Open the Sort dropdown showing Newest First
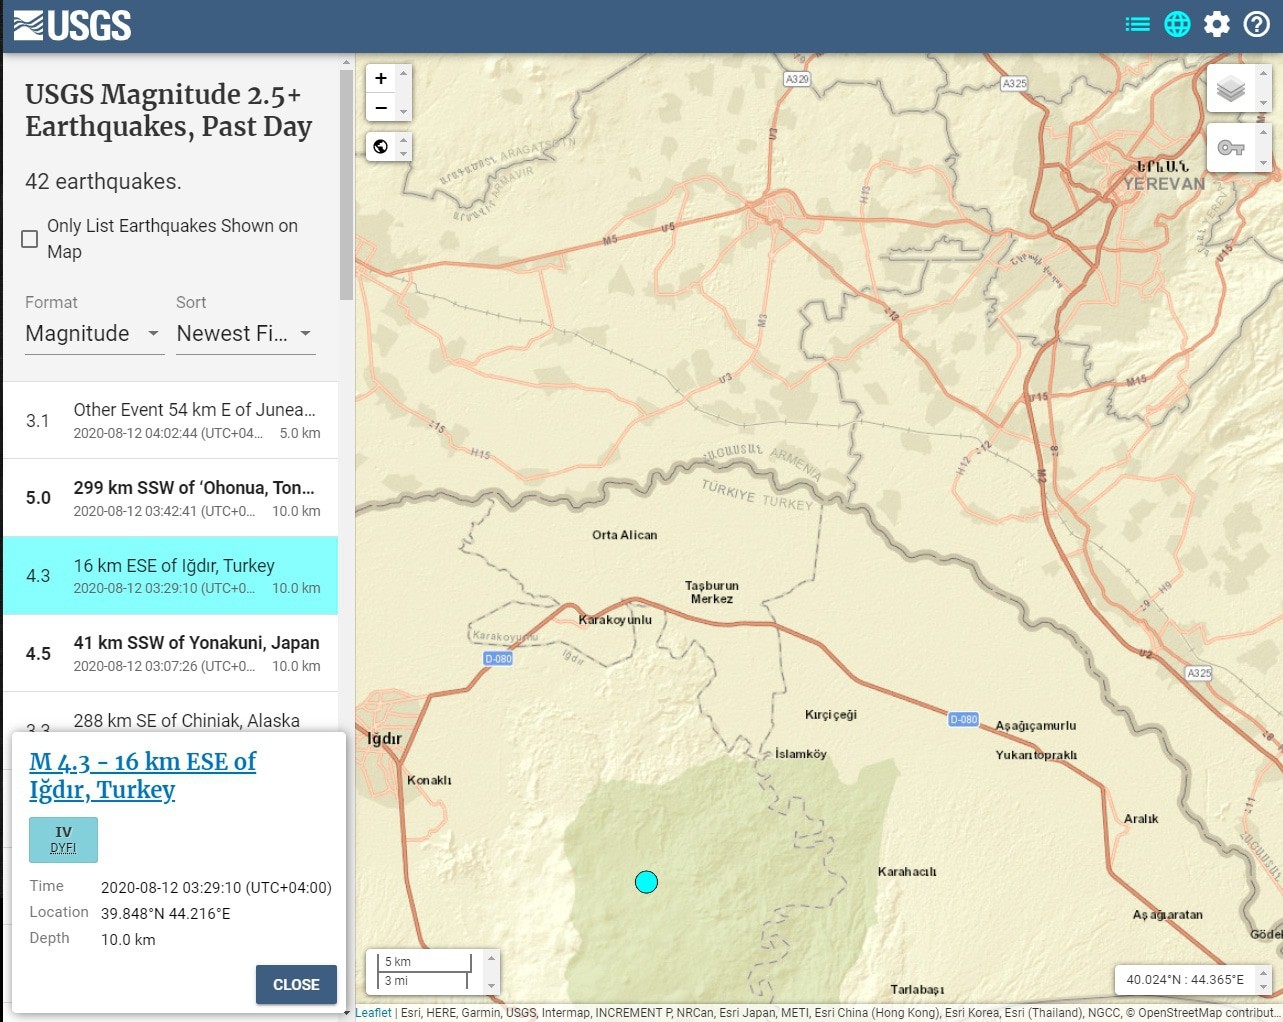The height and width of the screenshot is (1022, 1283). point(245,334)
